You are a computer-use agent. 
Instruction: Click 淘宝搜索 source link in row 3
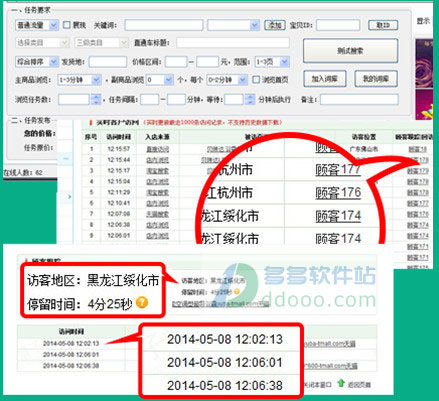(x=157, y=171)
